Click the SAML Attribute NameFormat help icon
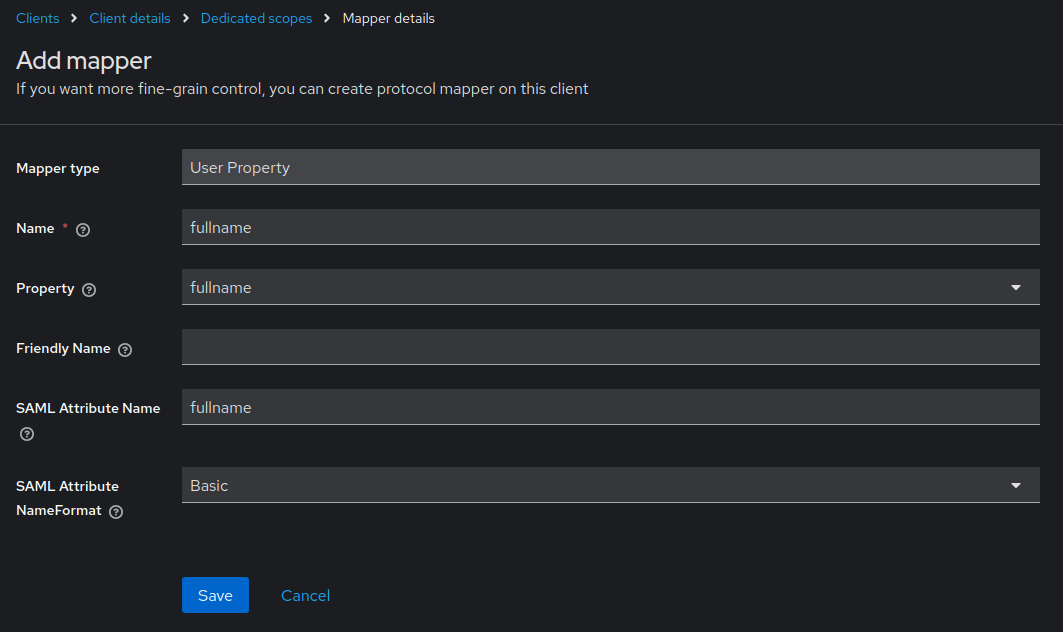The image size is (1063, 632). click(116, 511)
